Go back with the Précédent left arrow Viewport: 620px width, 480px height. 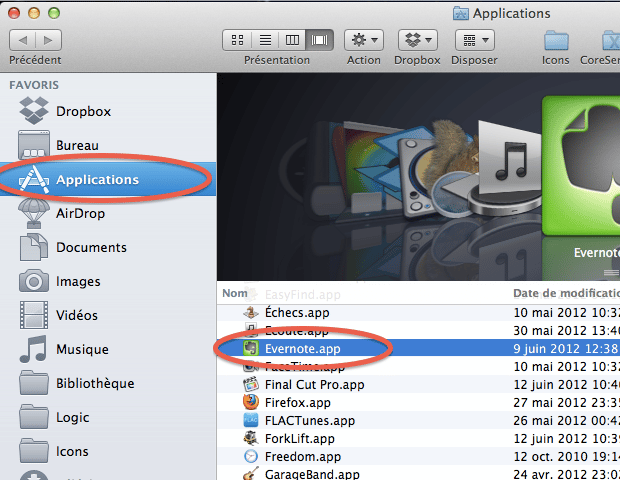point(23,40)
